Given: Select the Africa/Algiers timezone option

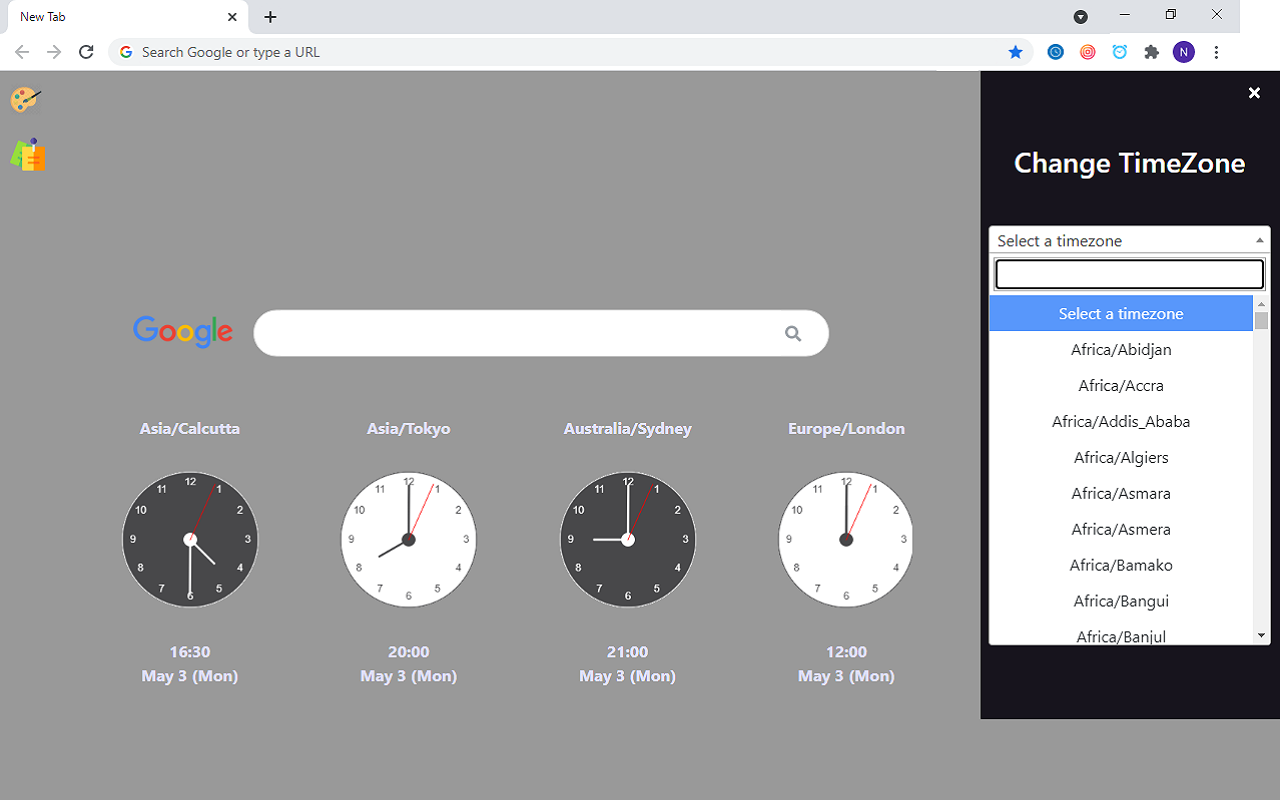Looking at the screenshot, I should [x=1120, y=457].
